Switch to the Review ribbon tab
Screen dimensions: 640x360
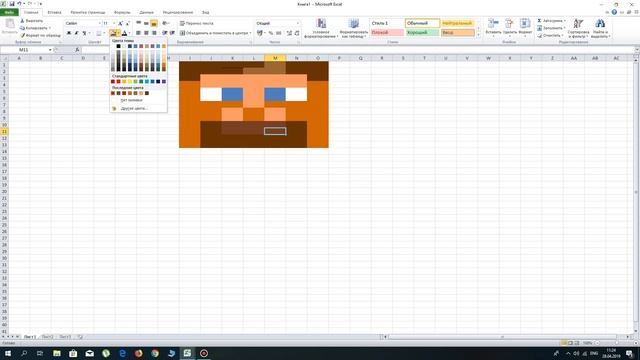(x=178, y=12)
